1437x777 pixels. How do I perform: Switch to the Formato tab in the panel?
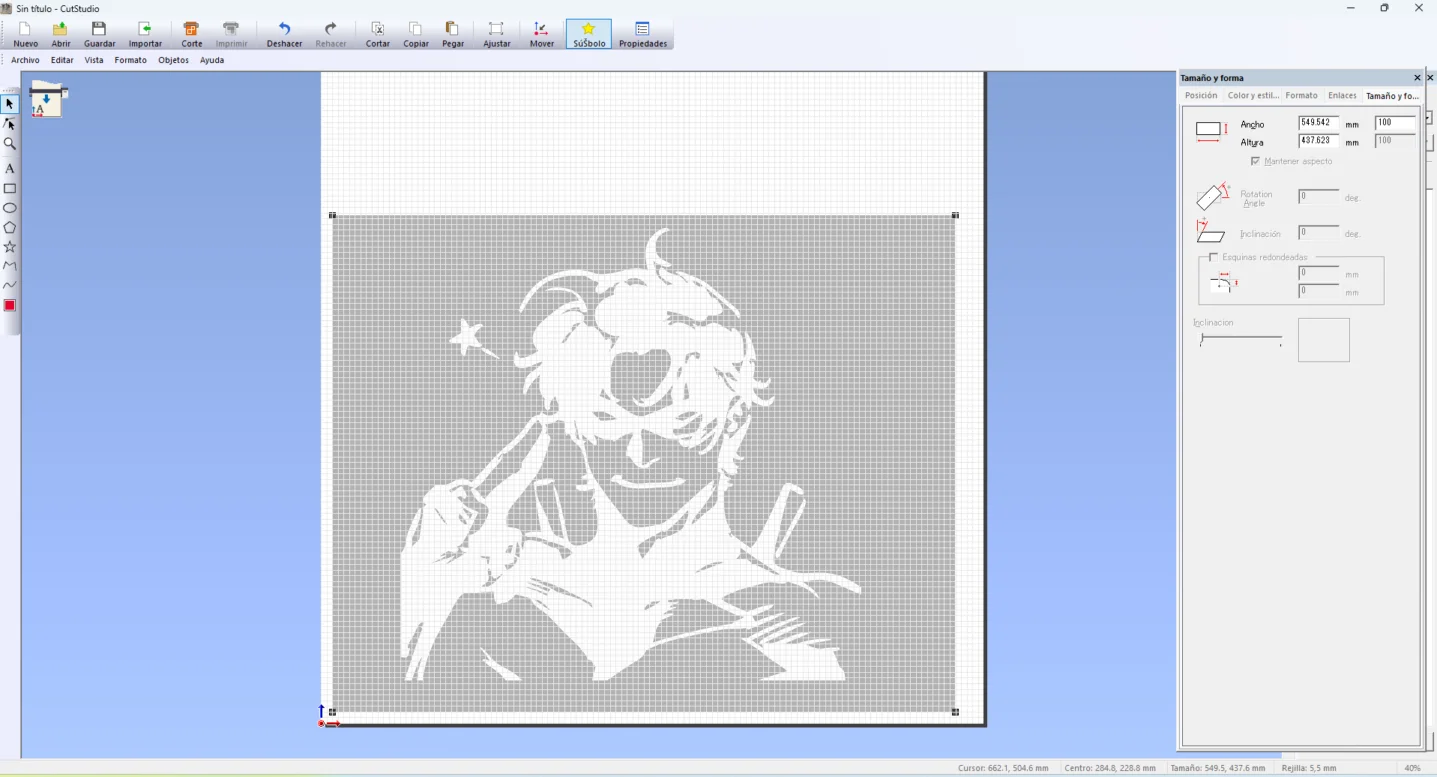[1302, 96]
